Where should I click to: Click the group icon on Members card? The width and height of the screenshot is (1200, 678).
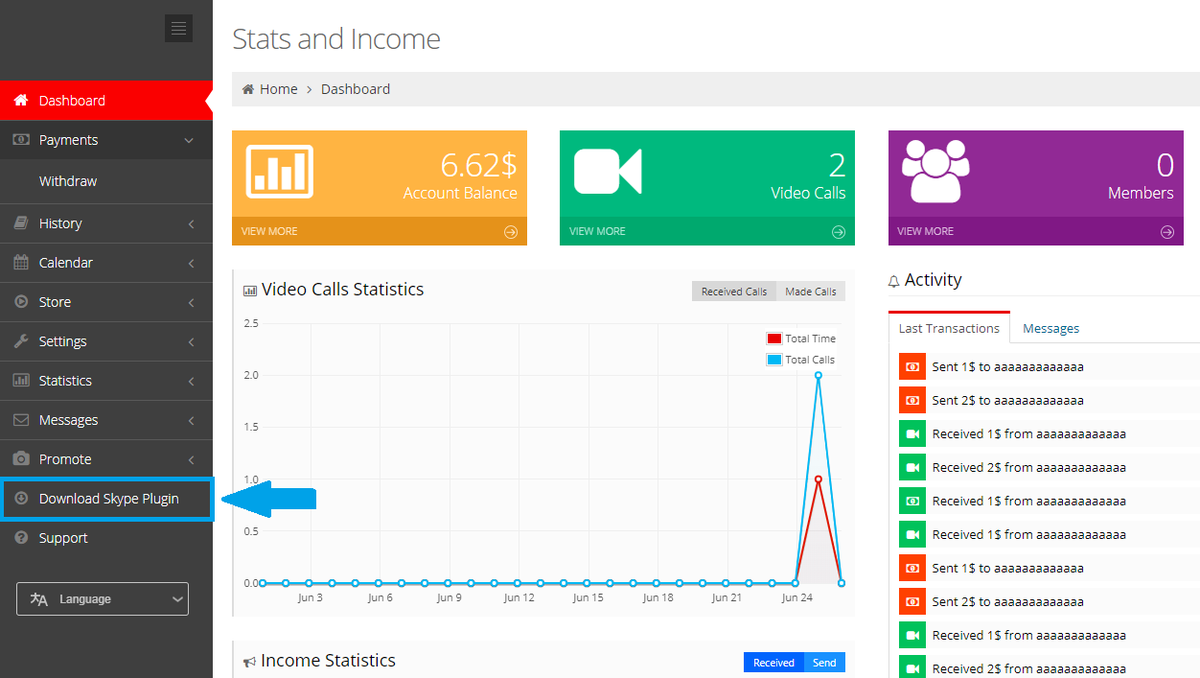tap(936, 170)
